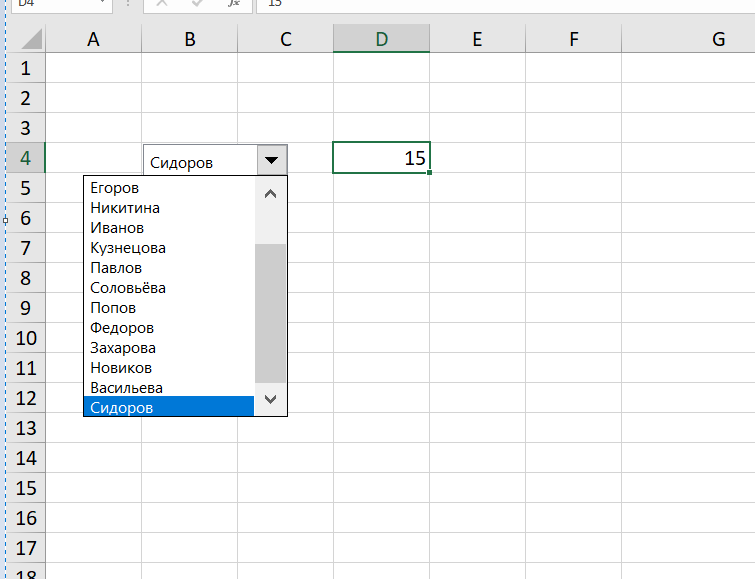Click the Cancel X icon in formula bar

(162, 4)
